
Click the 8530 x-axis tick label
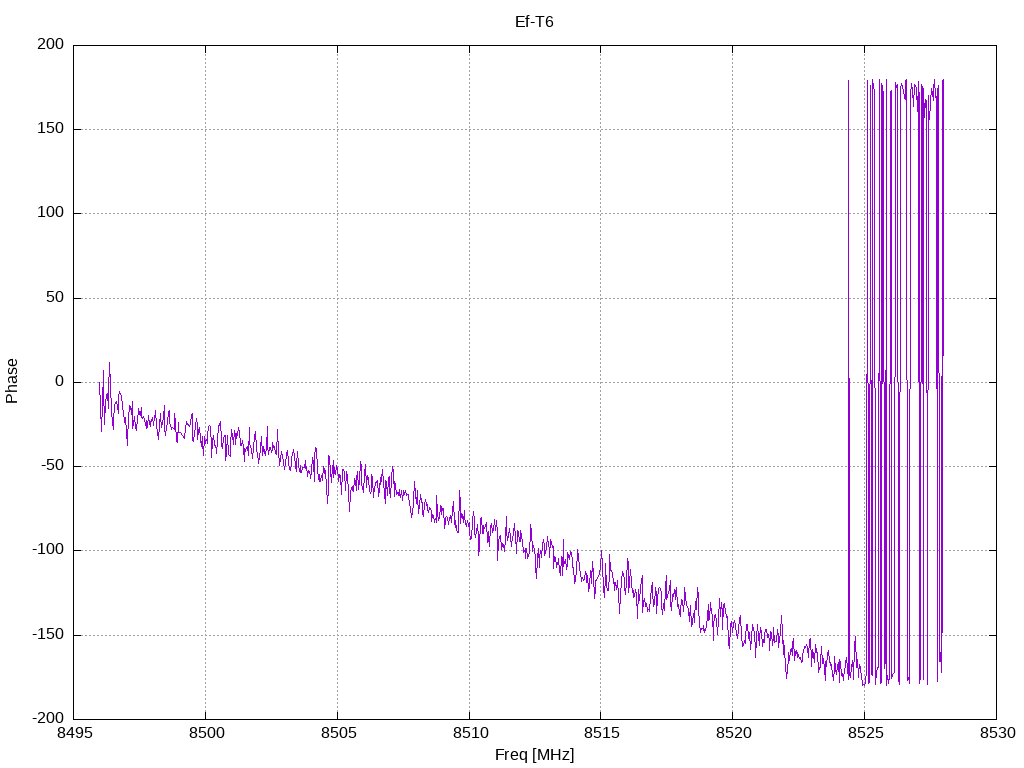pyautogui.click(x=997, y=733)
